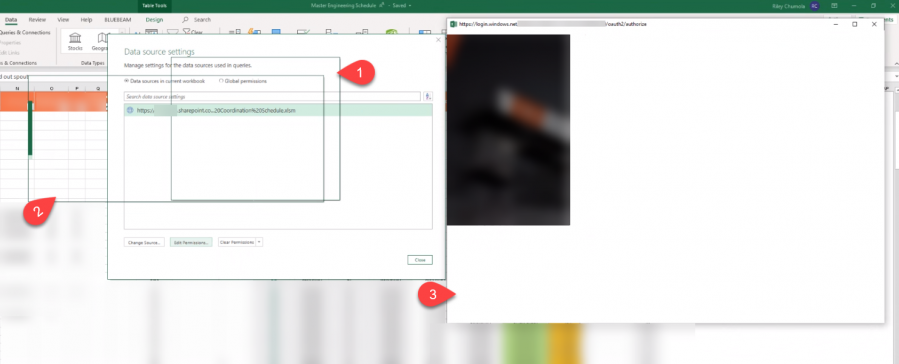Choose the Stocks data type

click(x=75, y=41)
